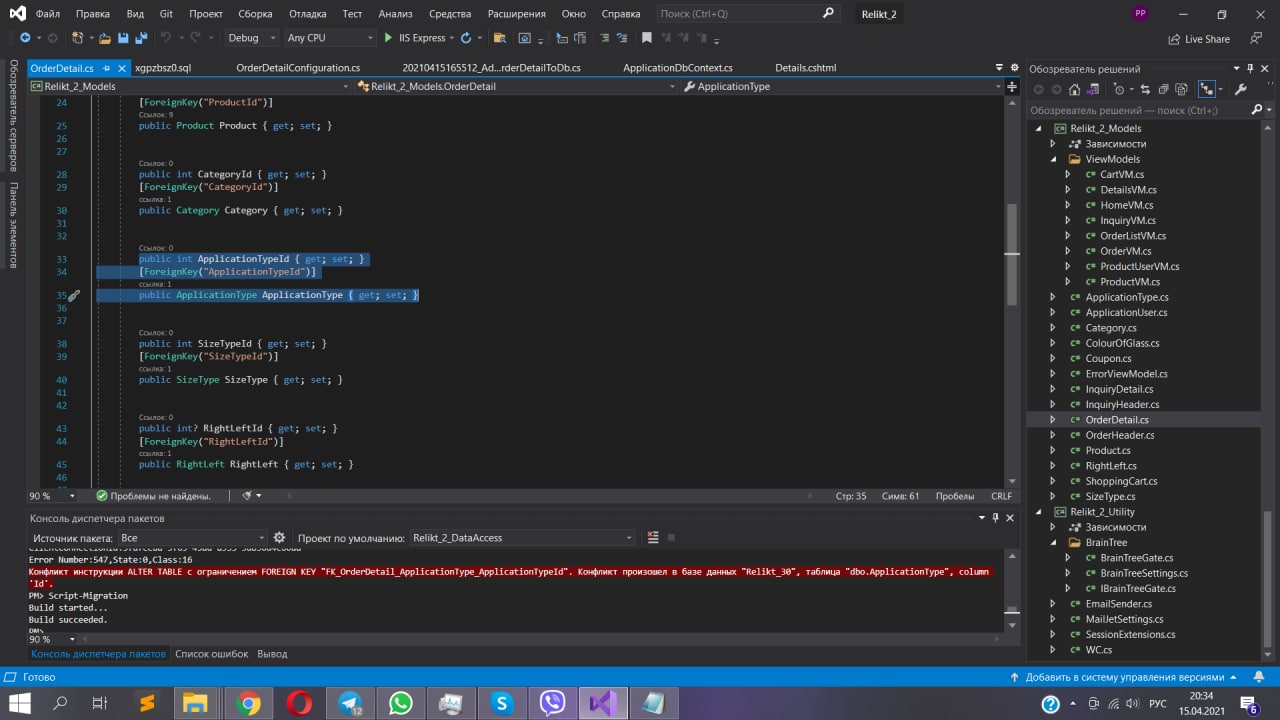Click the pending changes filter clock icon
The height and width of the screenshot is (720, 1280).
tap(1119, 89)
